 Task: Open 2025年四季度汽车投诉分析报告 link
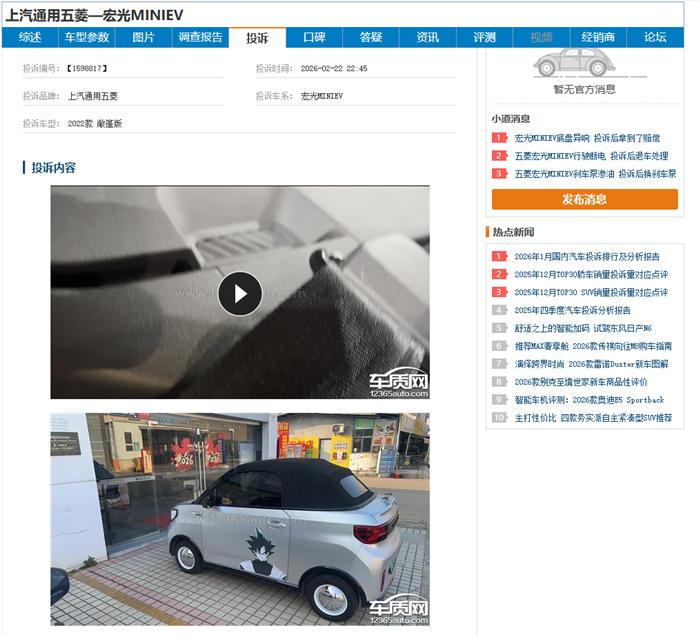pyautogui.click(x=572, y=310)
